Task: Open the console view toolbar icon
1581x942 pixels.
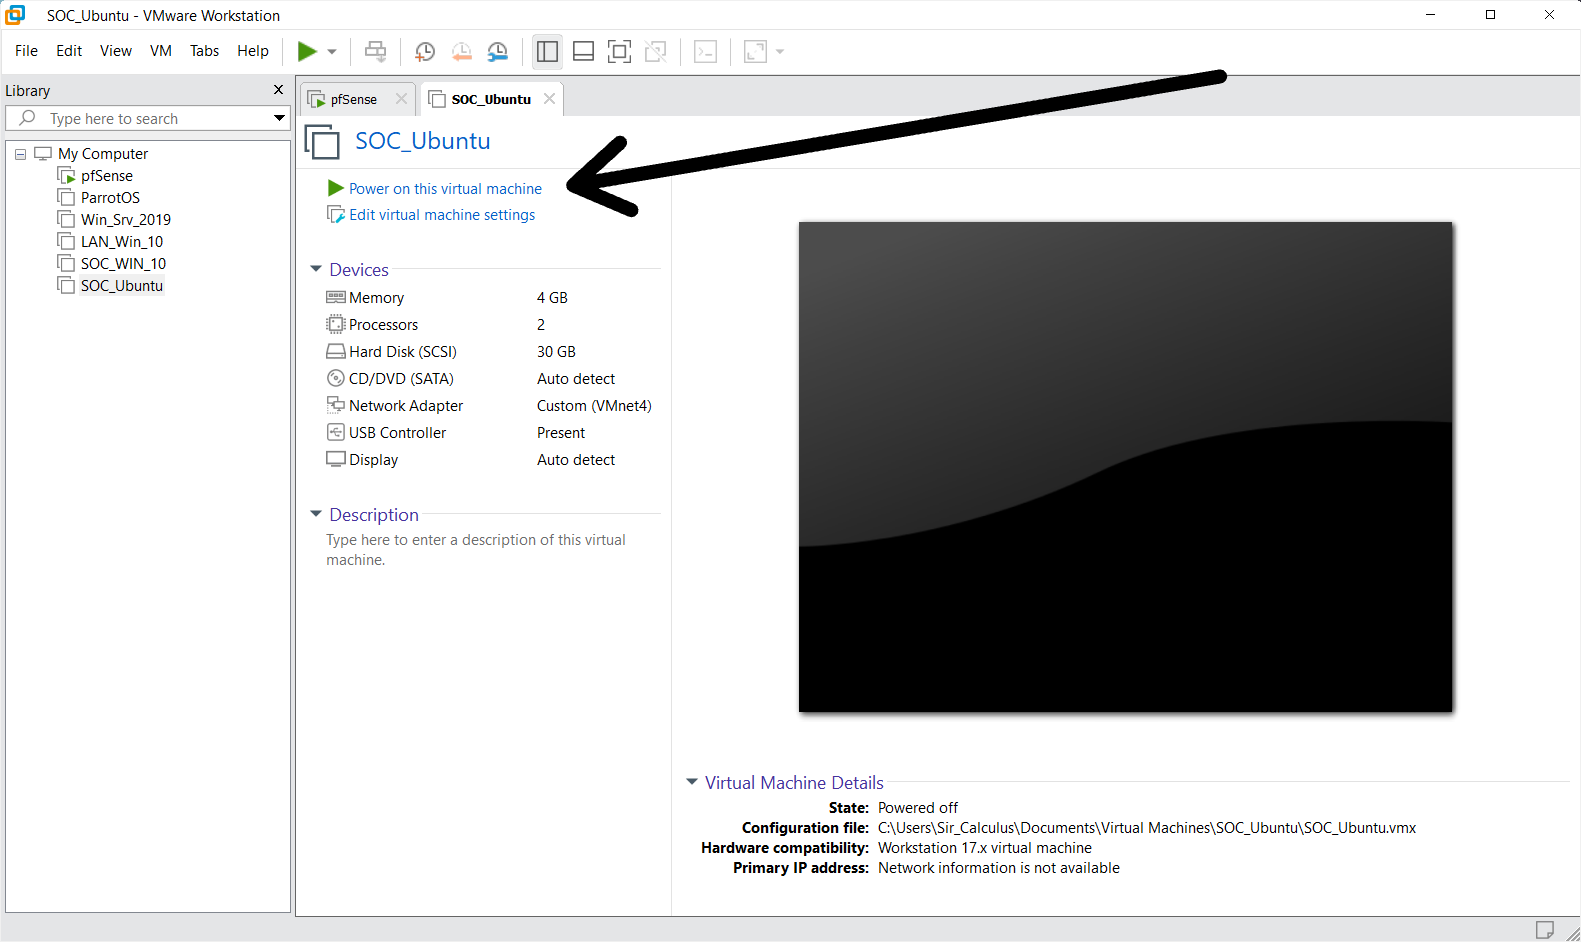Action: coord(706,52)
